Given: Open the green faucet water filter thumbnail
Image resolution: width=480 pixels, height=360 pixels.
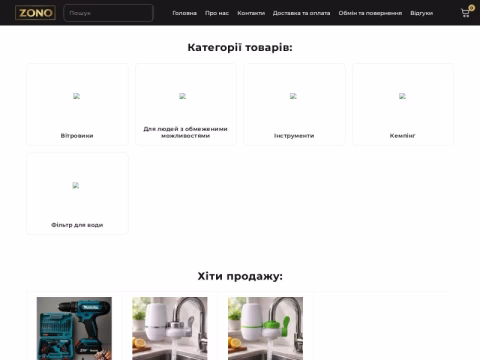Looking at the screenshot, I should (265, 328).
